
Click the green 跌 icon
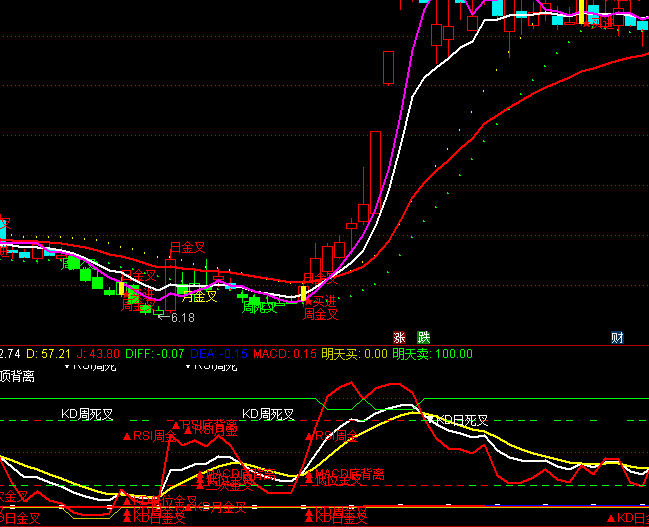tap(423, 338)
